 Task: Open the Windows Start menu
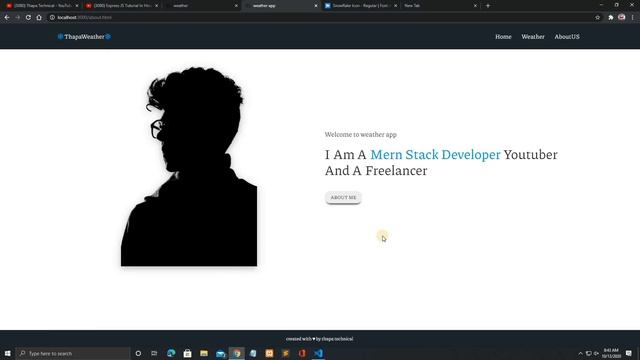click(7, 353)
